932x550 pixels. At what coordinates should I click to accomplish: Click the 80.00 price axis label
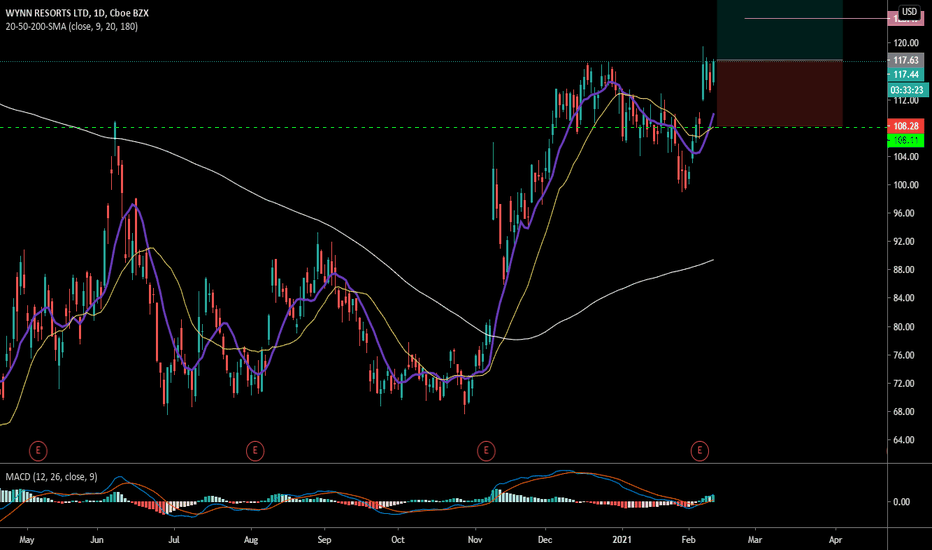tap(906, 326)
